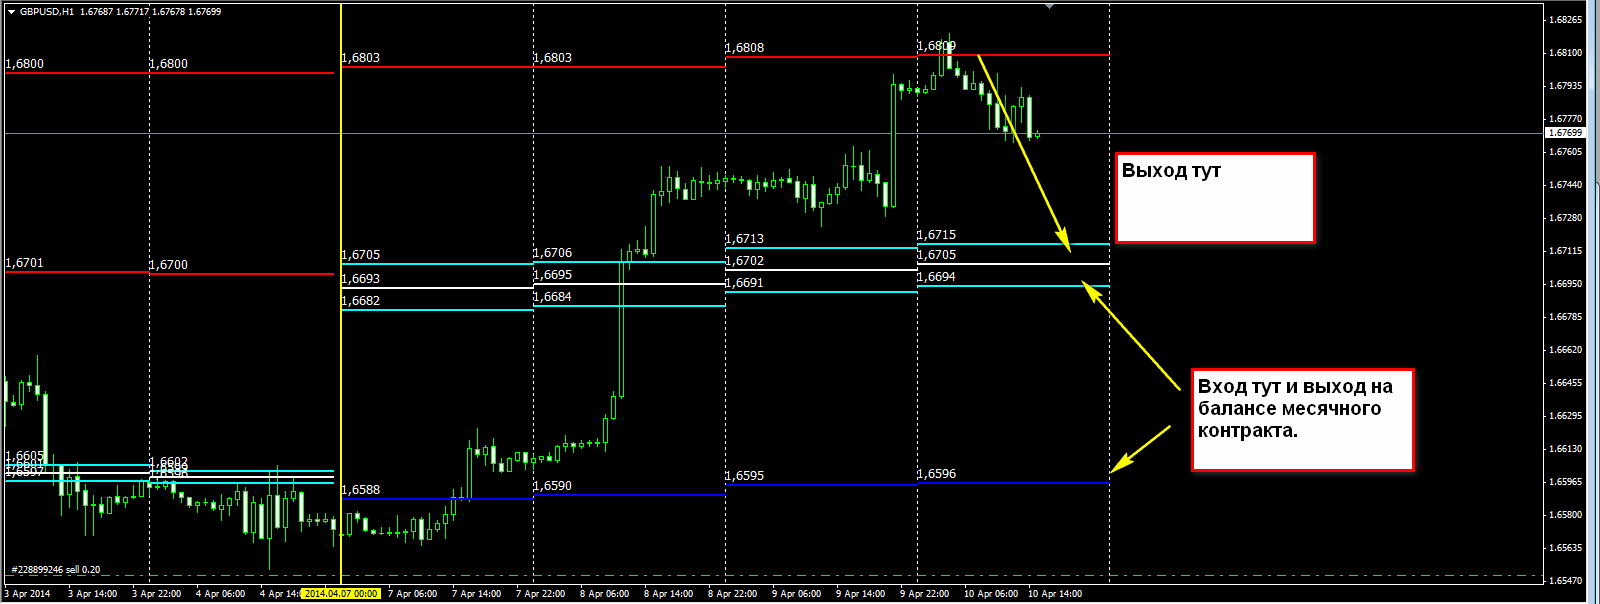This screenshot has height=604, width=1600.
Task: Select the #228899246 sell 0.20 order label
Action: point(56,570)
